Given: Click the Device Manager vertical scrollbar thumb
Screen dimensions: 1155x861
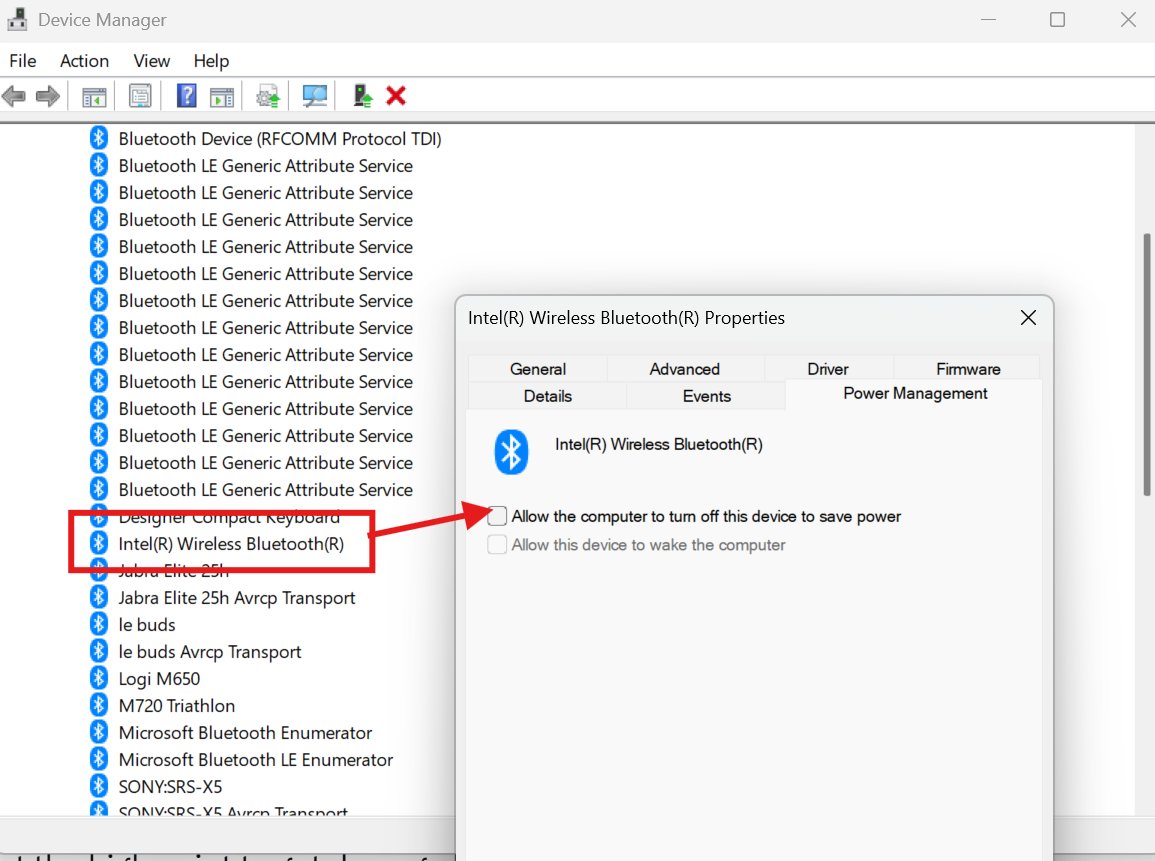Looking at the screenshot, I should [1147, 365].
